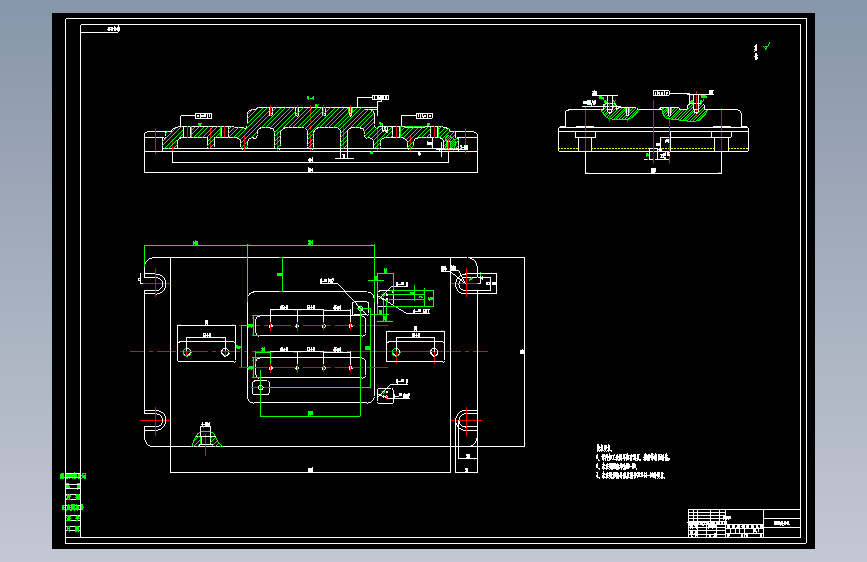This screenshot has height=562, width=867.
Task: Select the right green hatched area in the side view
Action: pos(684,114)
